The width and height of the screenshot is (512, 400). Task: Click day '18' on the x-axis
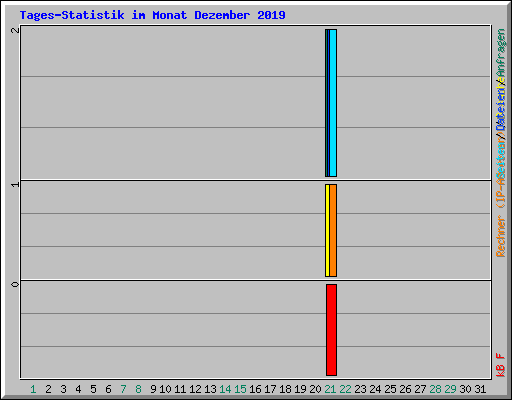click(285, 389)
